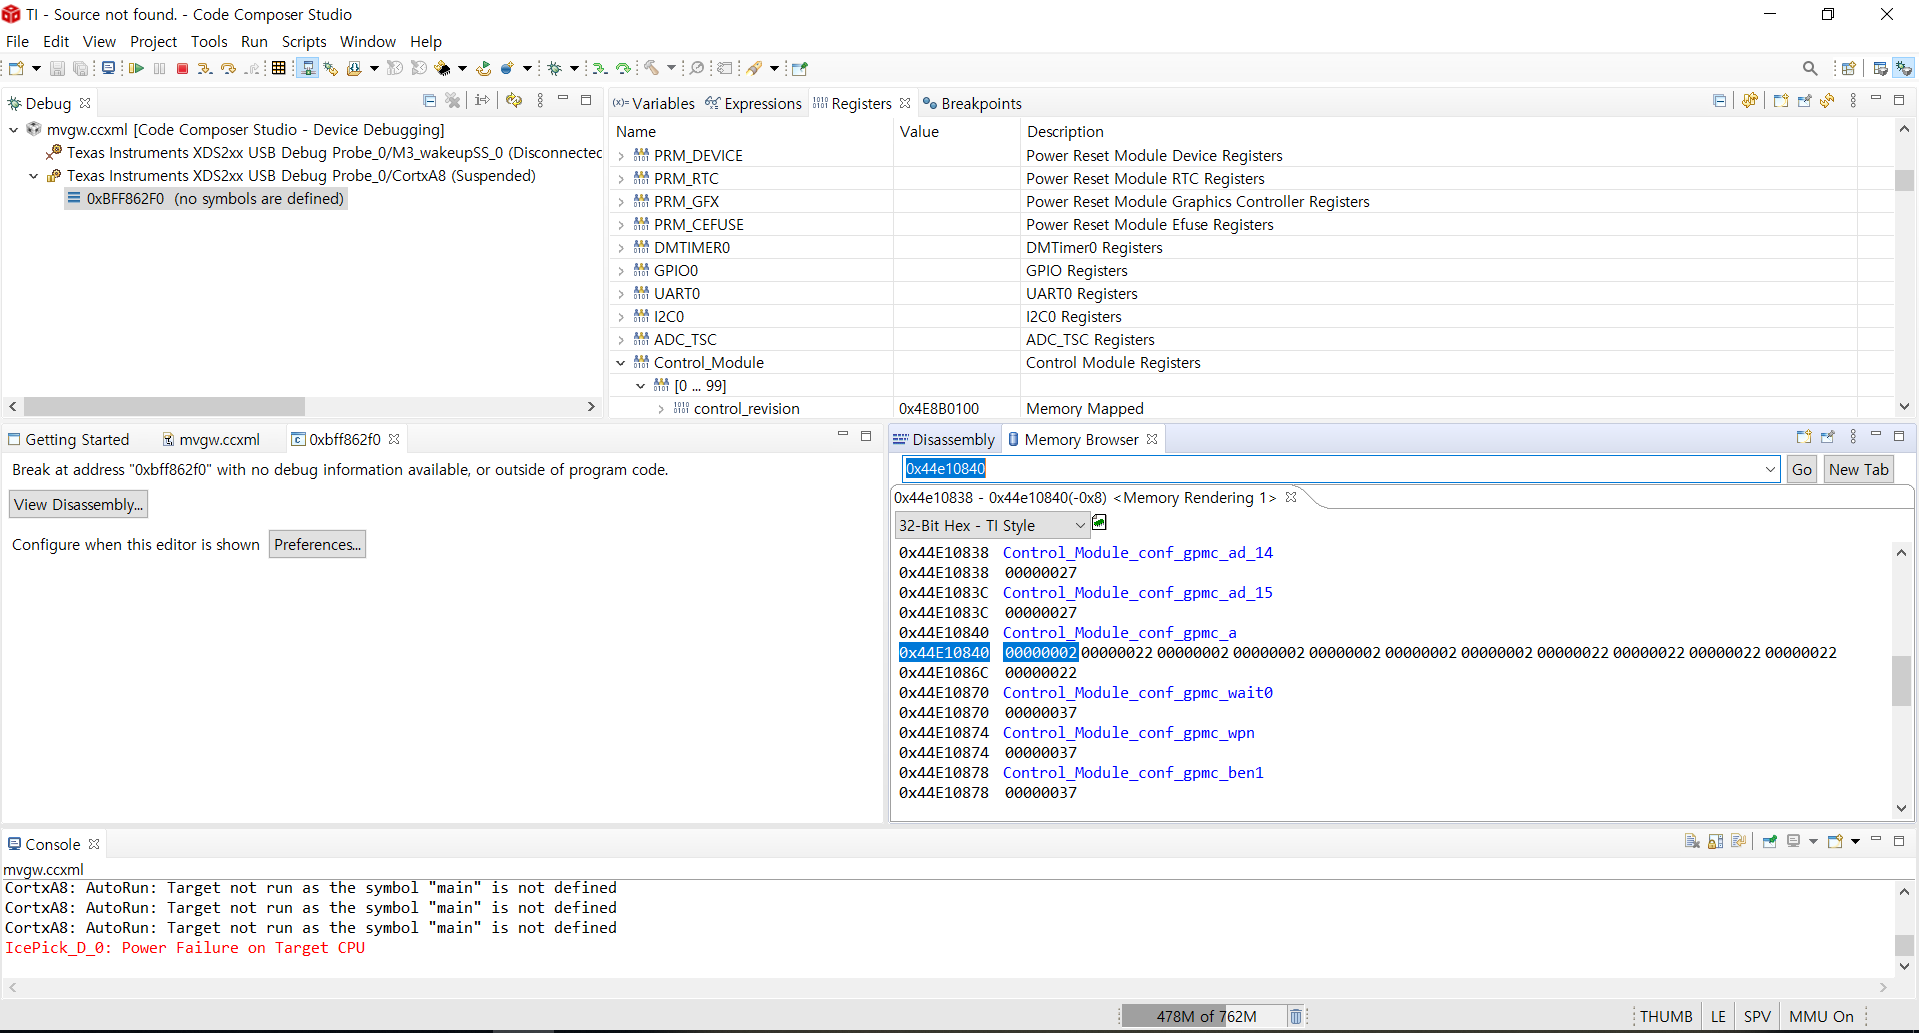Click the Step Into toolbar icon
Viewport: 1919px width, 1033px height.
(204, 68)
